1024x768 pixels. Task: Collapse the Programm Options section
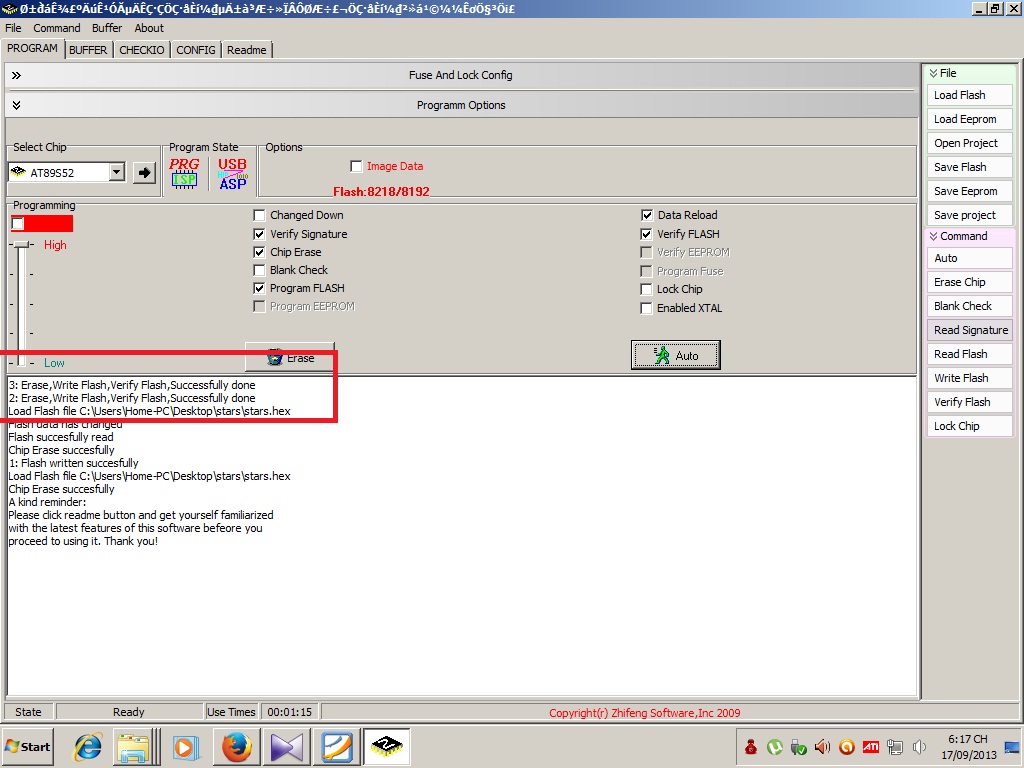[x=16, y=105]
